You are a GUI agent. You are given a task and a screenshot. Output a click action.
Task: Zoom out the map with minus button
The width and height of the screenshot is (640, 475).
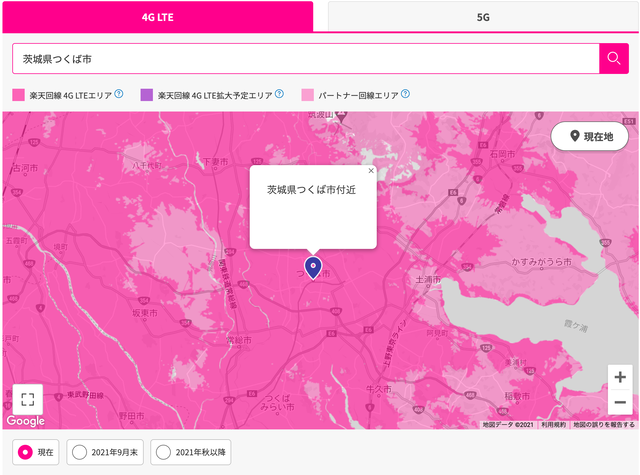[620, 402]
